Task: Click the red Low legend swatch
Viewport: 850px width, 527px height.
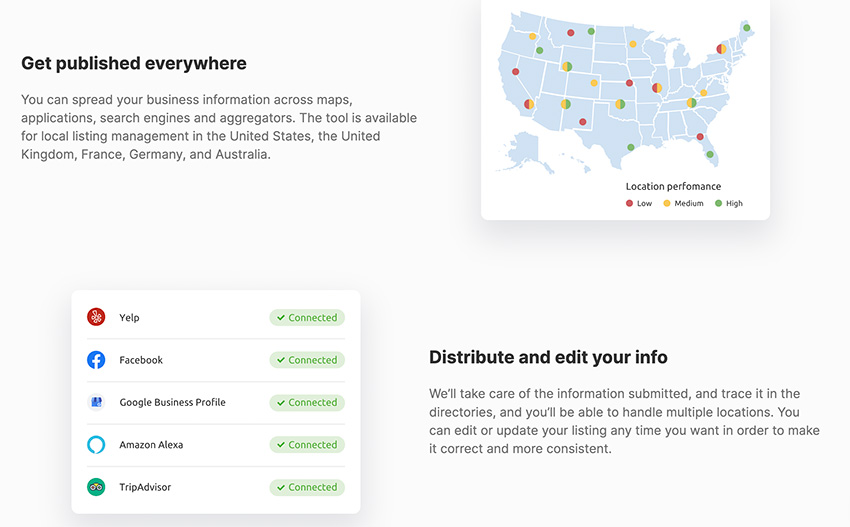Action: coord(629,203)
